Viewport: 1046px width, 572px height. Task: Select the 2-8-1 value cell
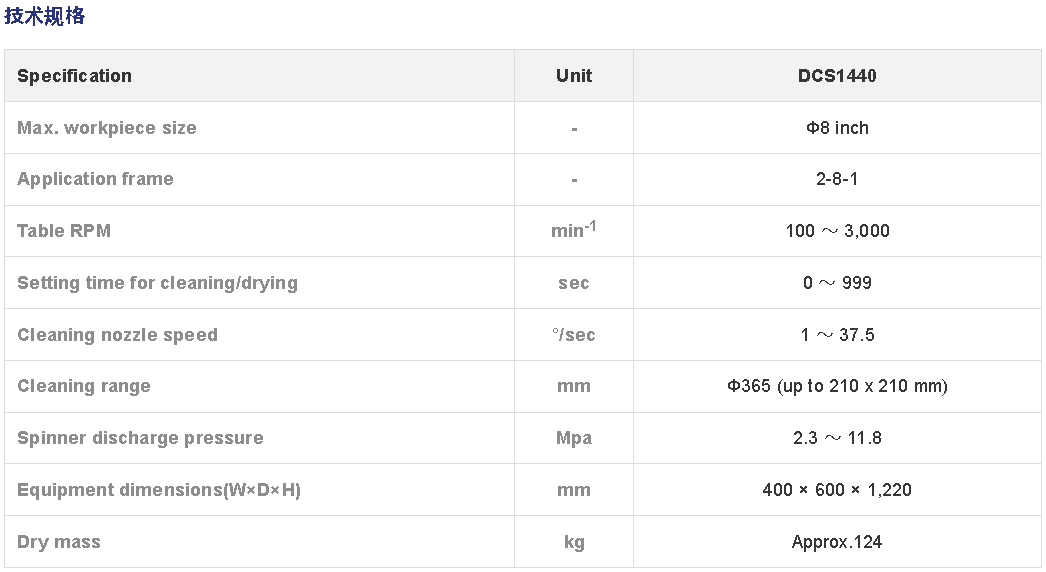click(x=837, y=179)
